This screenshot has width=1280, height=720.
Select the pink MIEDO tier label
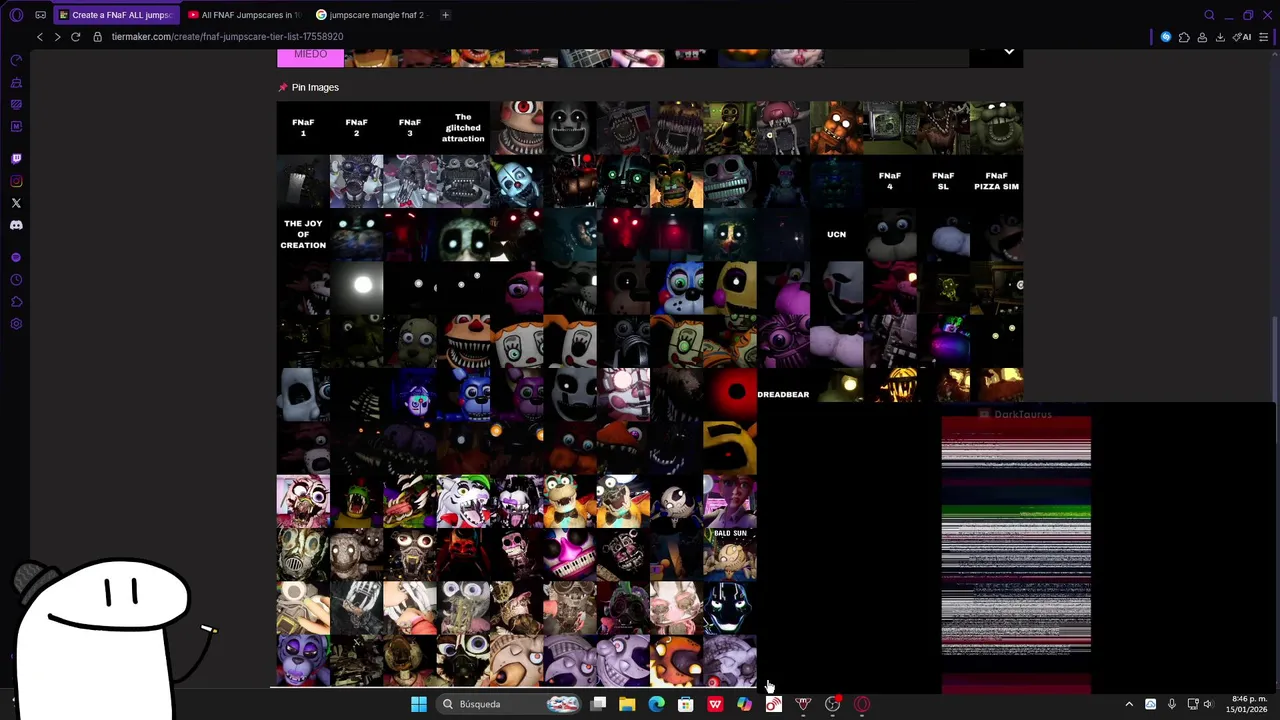point(310,56)
